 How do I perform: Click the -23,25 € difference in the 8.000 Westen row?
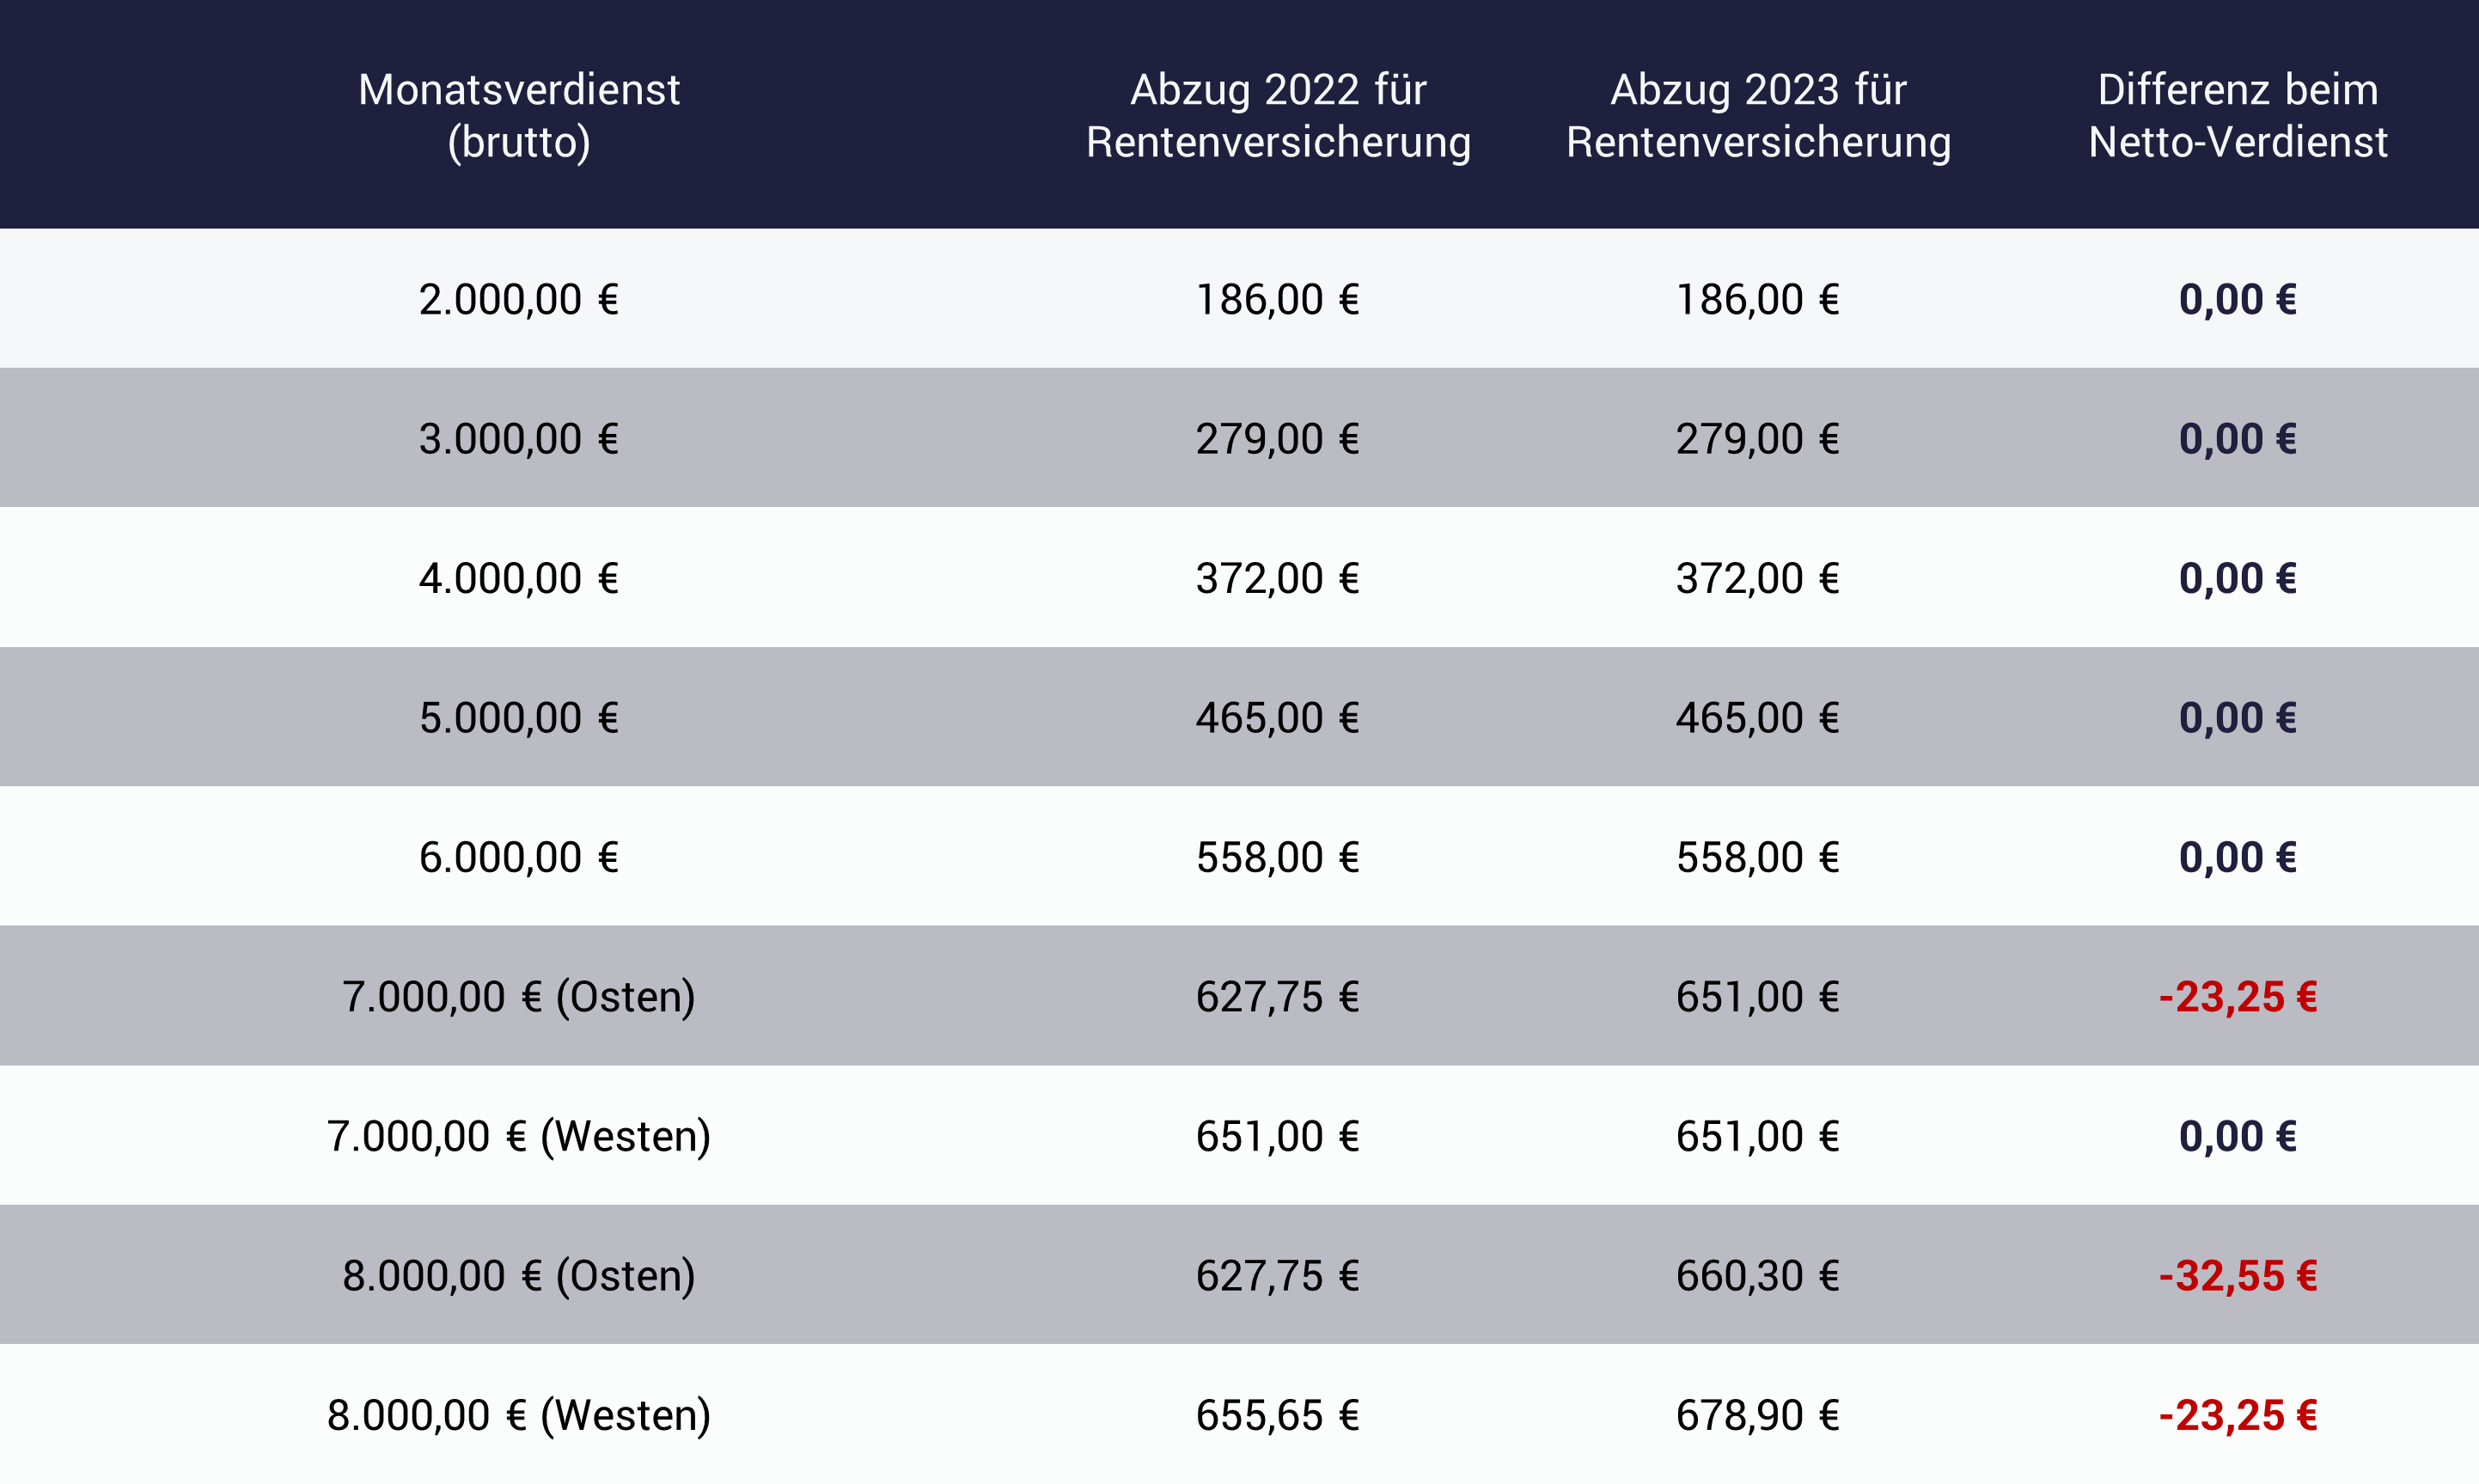2237,1415
